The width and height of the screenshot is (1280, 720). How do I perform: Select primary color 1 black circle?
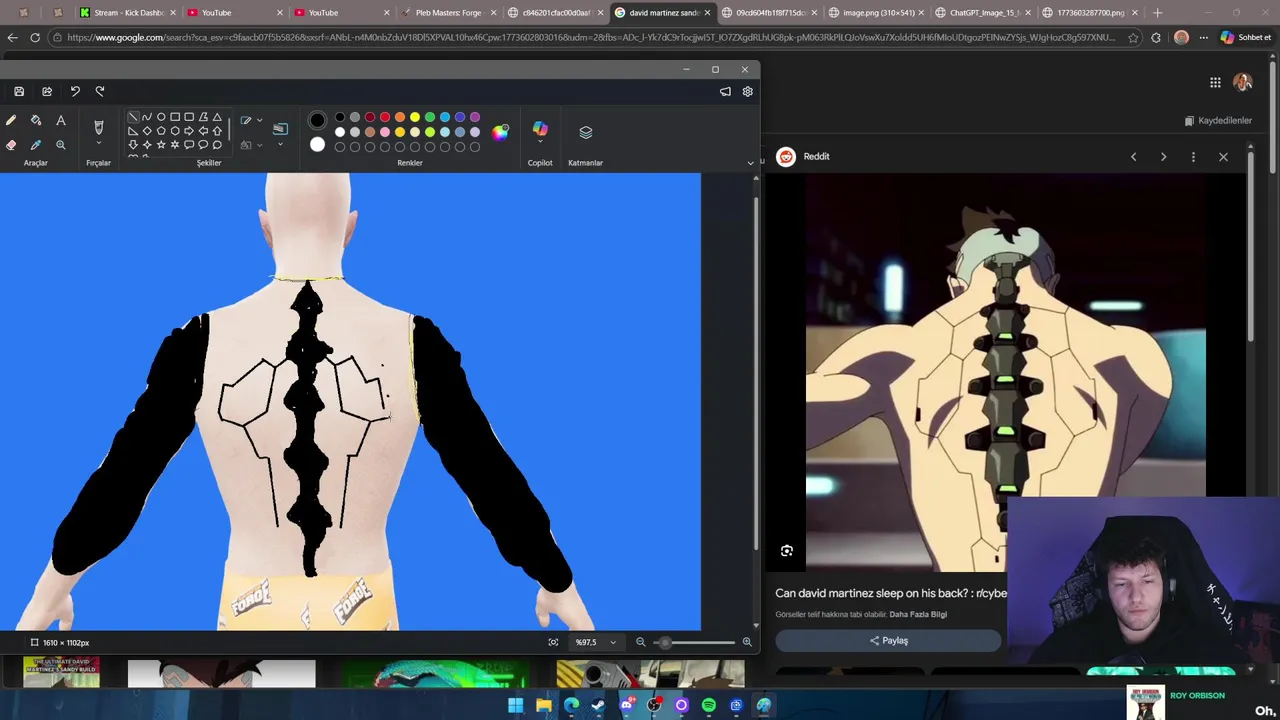tap(317, 120)
